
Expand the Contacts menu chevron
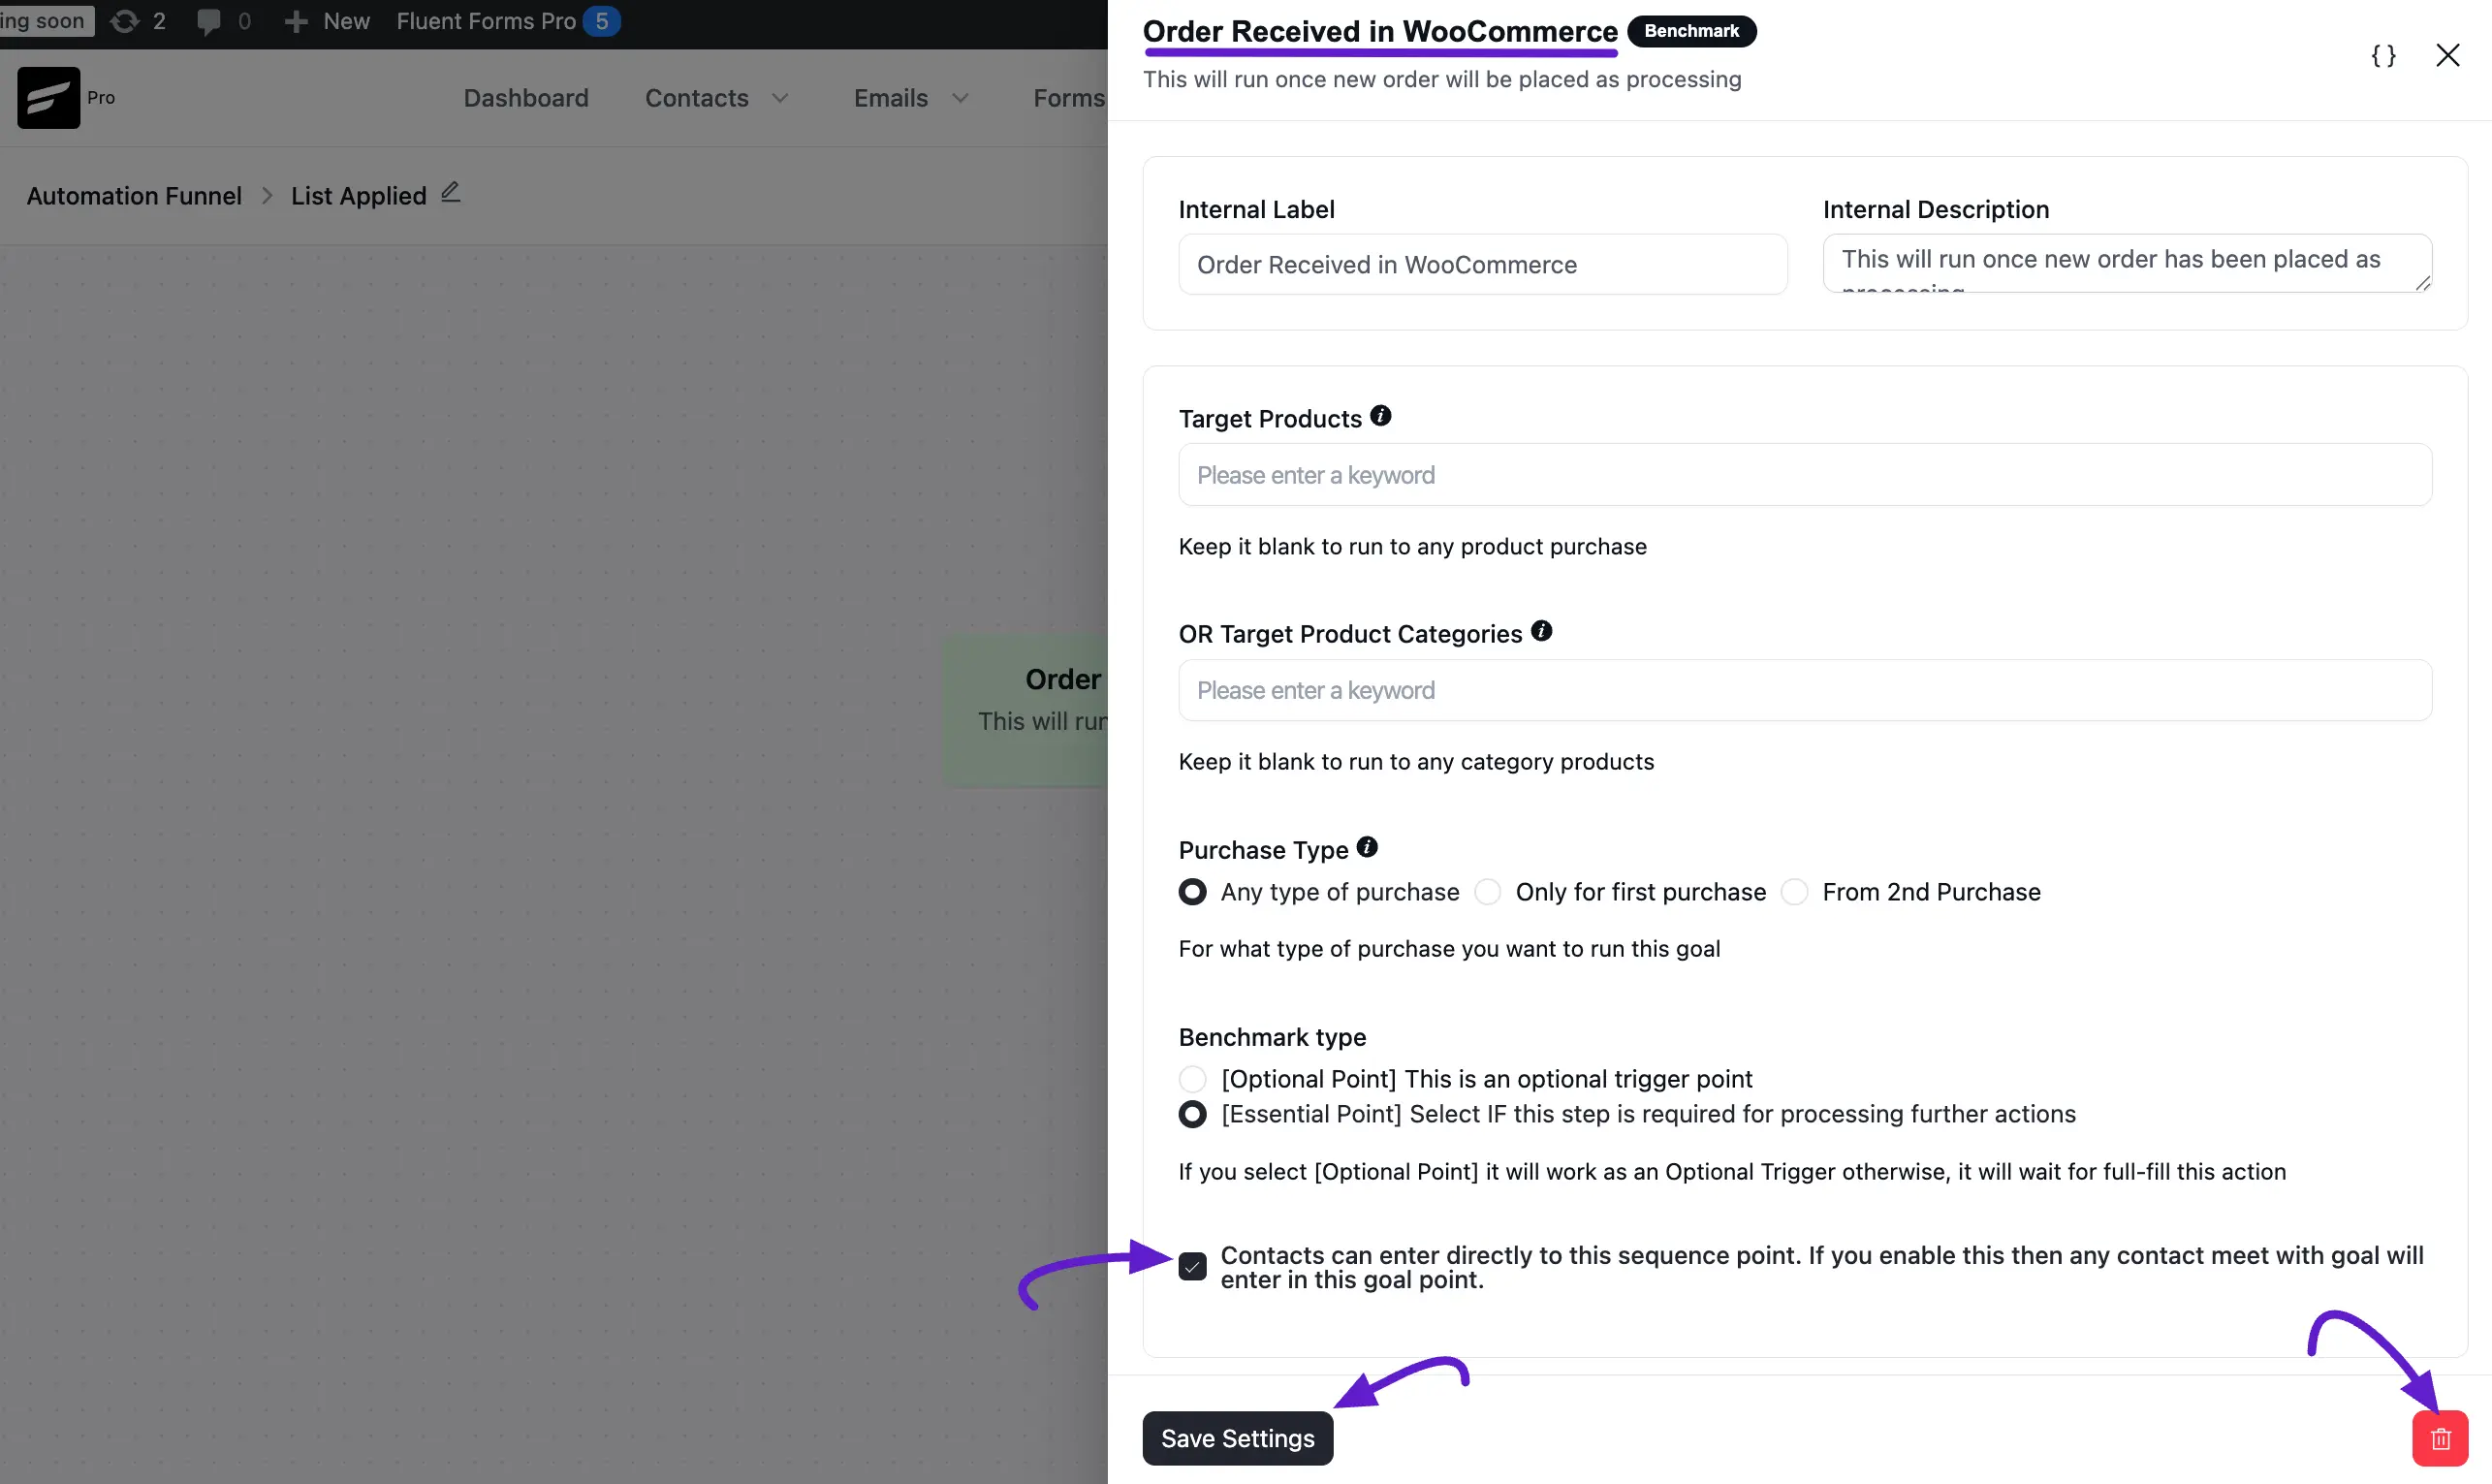point(781,98)
